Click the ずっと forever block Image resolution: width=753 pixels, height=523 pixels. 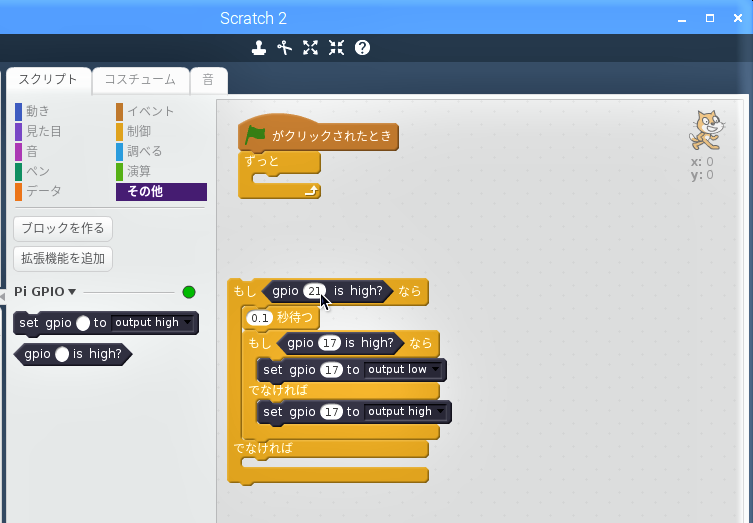[x=262, y=161]
